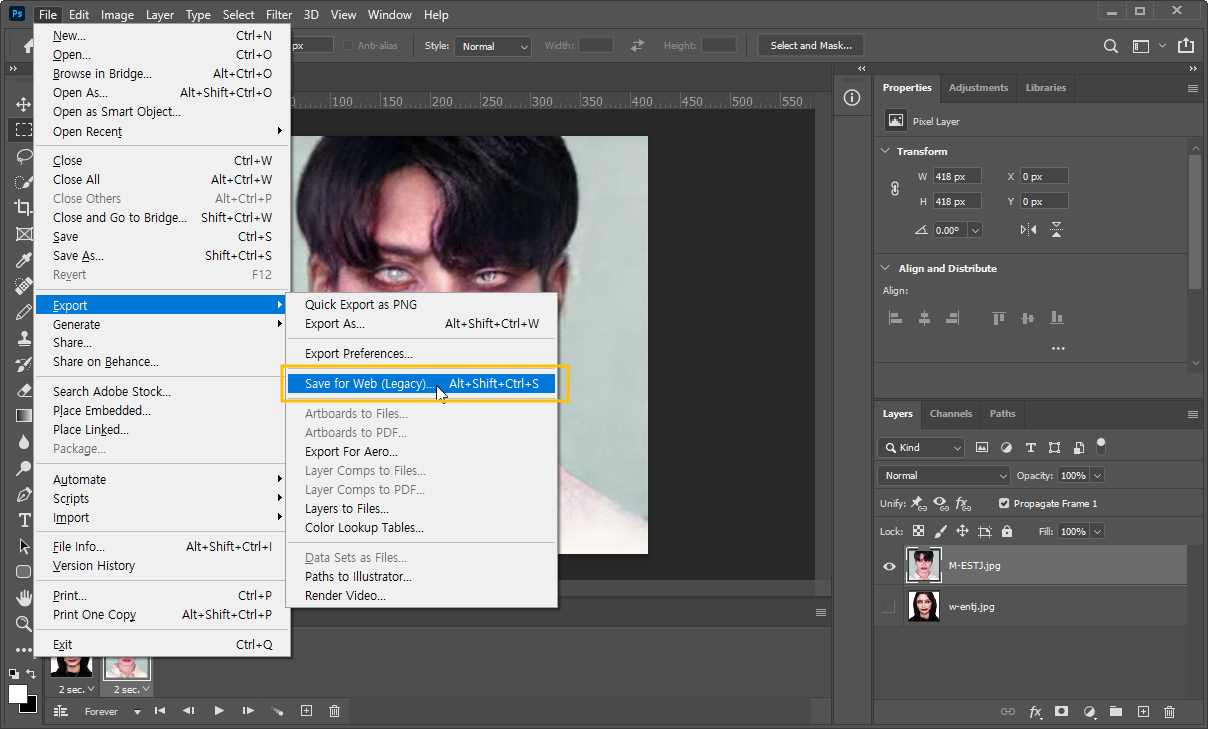
Task: Change the Forever loop count dropdown
Action: [x=101, y=711]
